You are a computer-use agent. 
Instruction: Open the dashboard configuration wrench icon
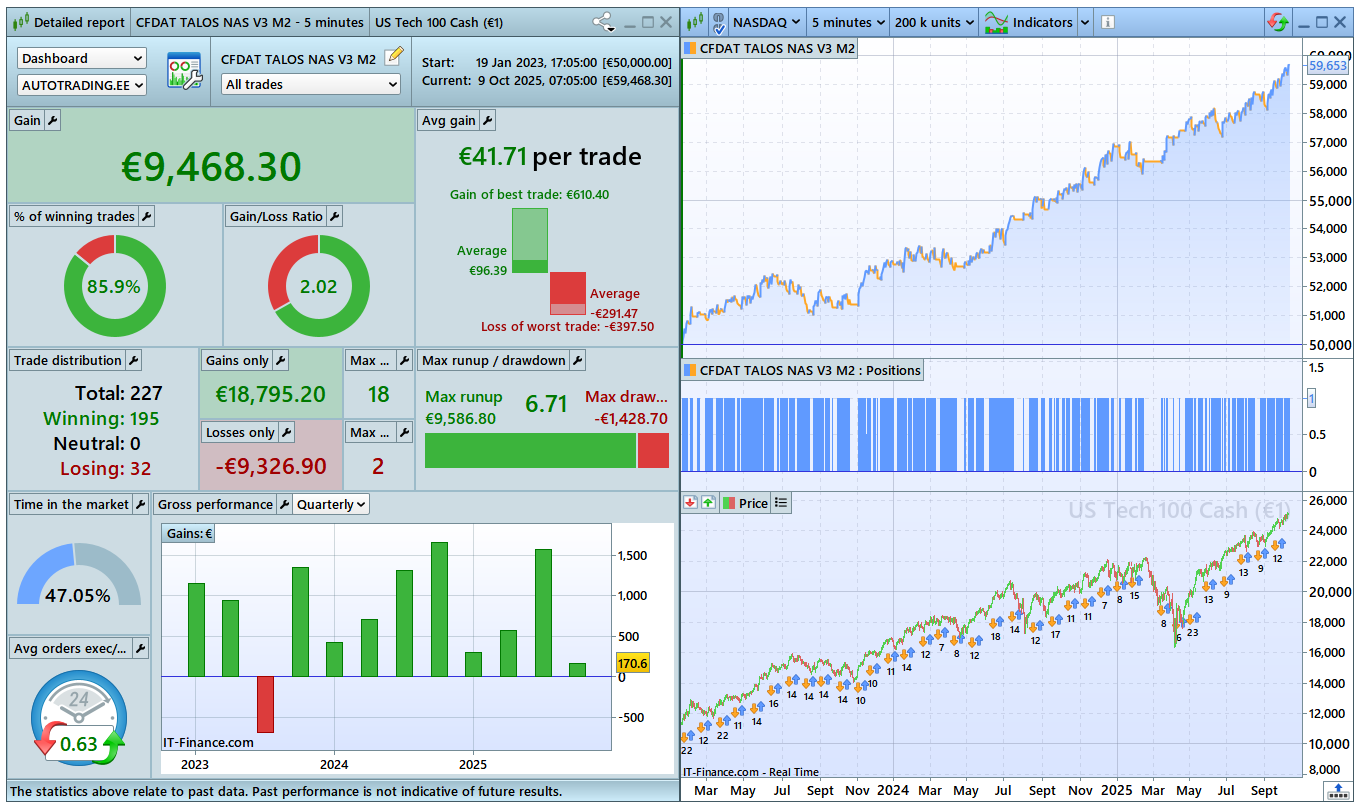183,72
